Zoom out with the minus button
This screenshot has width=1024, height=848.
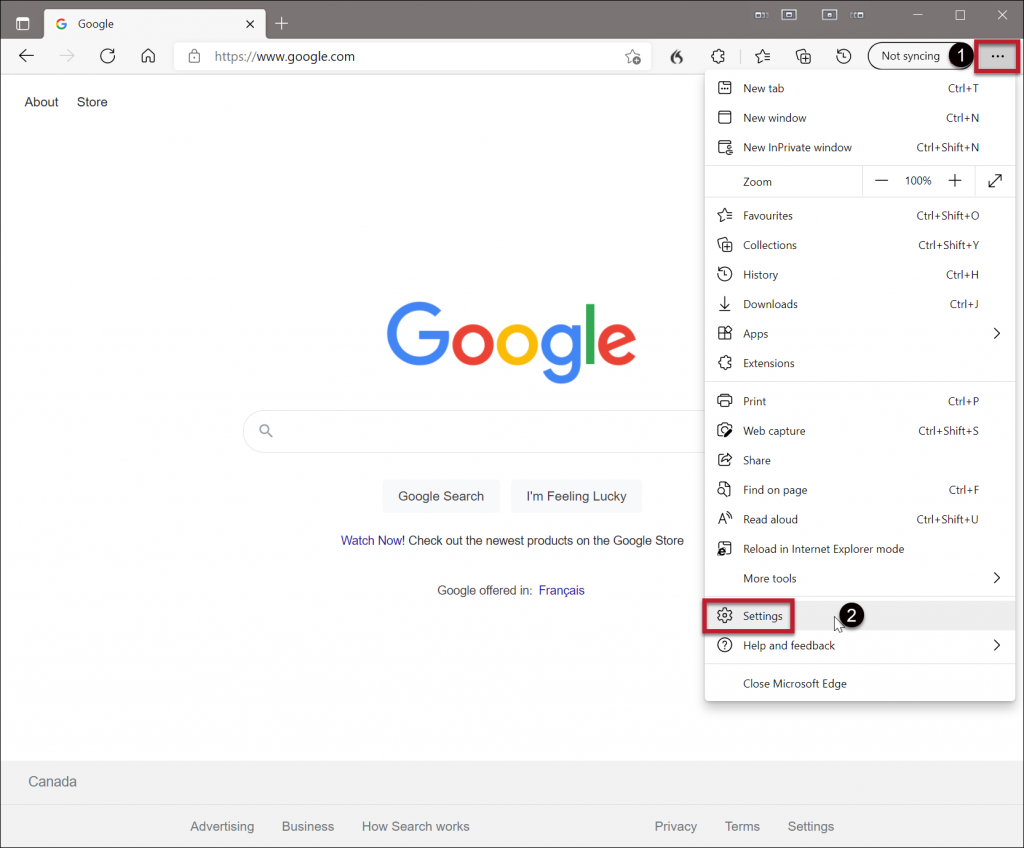click(x=881, y=181)
